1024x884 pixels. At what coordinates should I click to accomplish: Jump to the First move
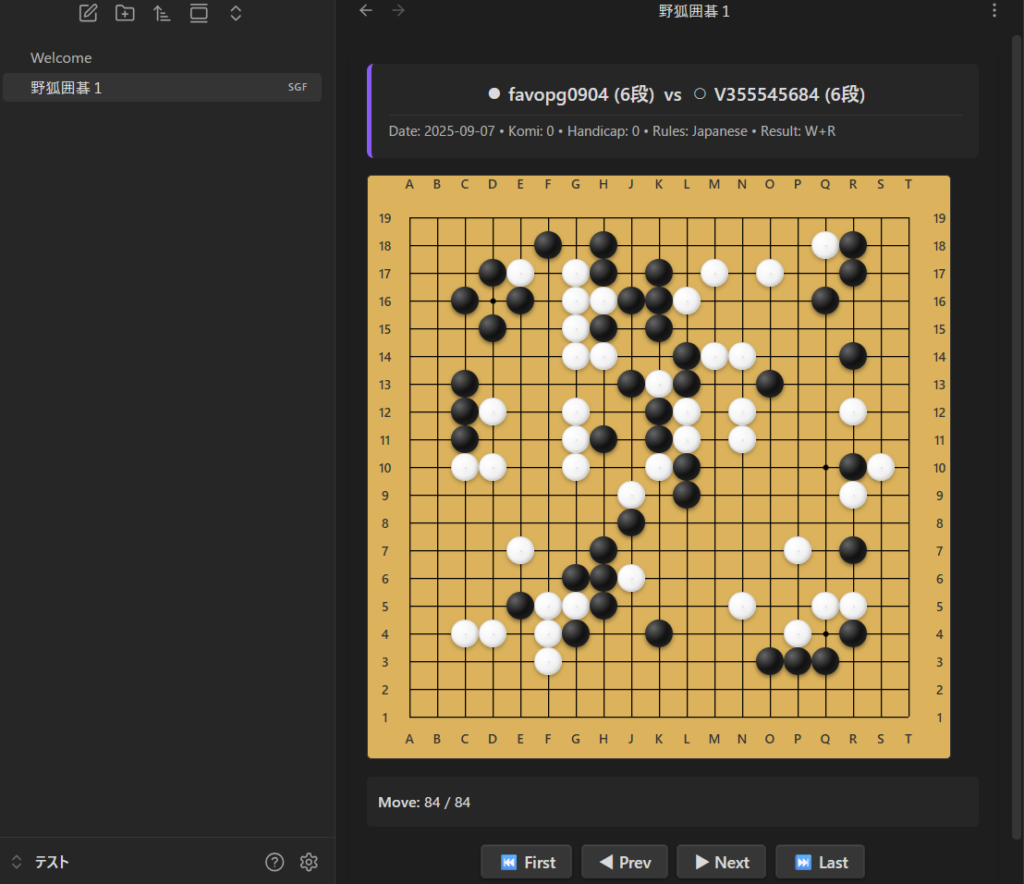coord(526,862)
